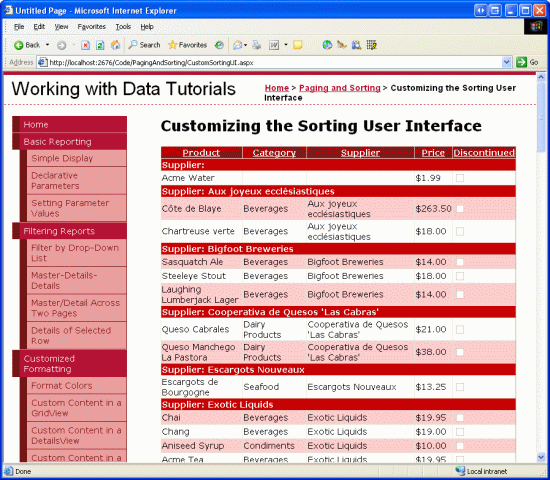The height and width of the screenshot is (480, 550).
Task: Click the vertical scrollbar down arrow
Action: pyautogui.click(x=541, y=457)
